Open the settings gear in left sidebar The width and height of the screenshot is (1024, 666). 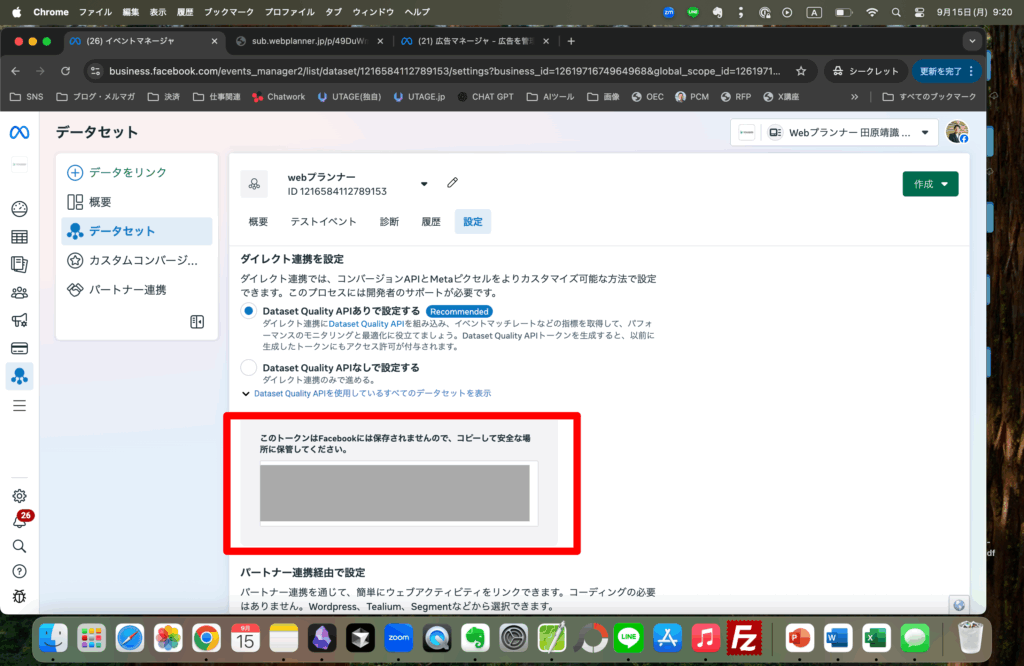[20, 496]
